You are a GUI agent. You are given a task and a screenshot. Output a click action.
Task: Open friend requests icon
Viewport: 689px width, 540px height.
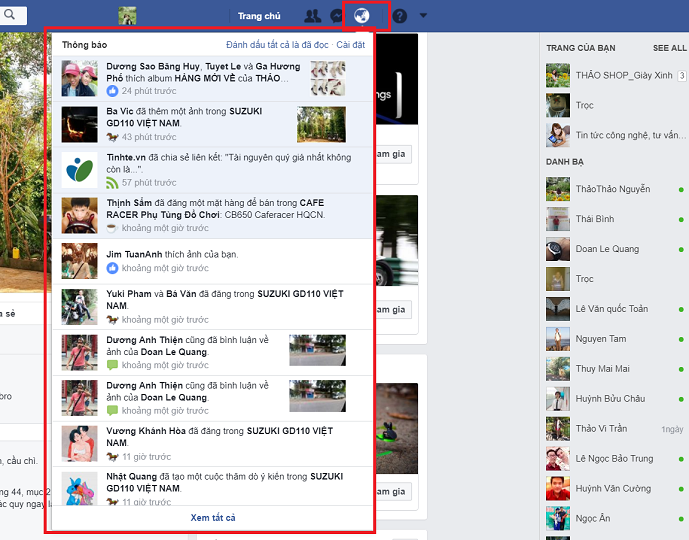click(312, 16)
